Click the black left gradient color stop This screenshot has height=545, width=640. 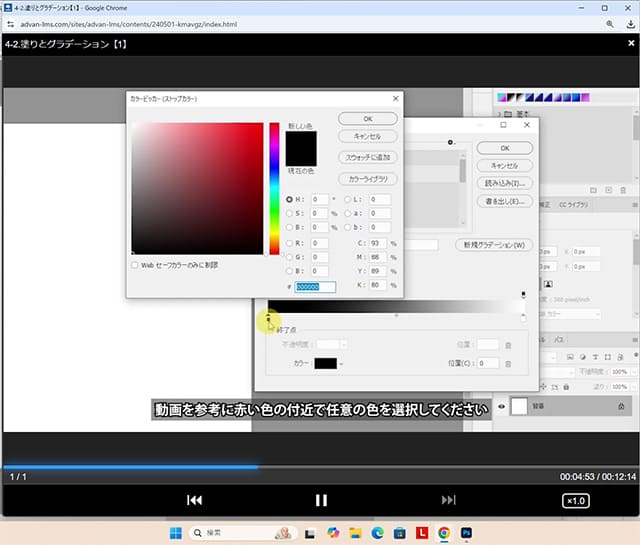click(268, 318)
